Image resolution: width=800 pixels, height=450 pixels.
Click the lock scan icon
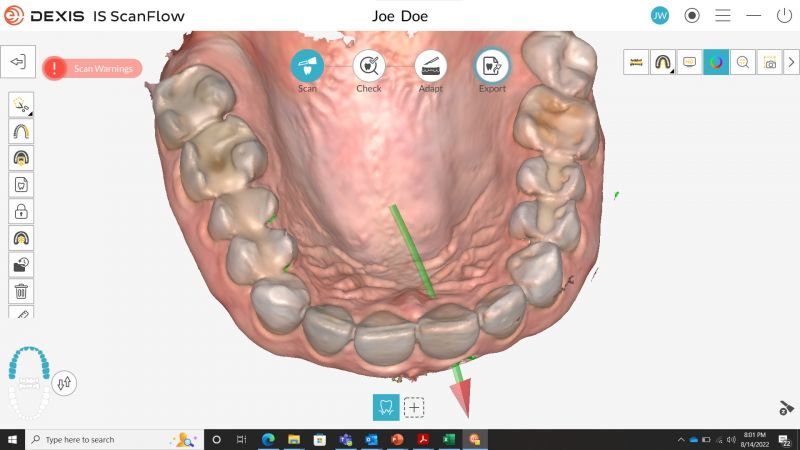tap(21, 211)
